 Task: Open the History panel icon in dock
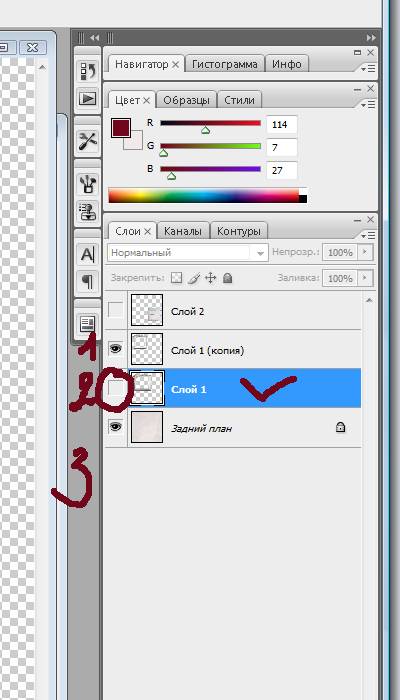[88, 71]
